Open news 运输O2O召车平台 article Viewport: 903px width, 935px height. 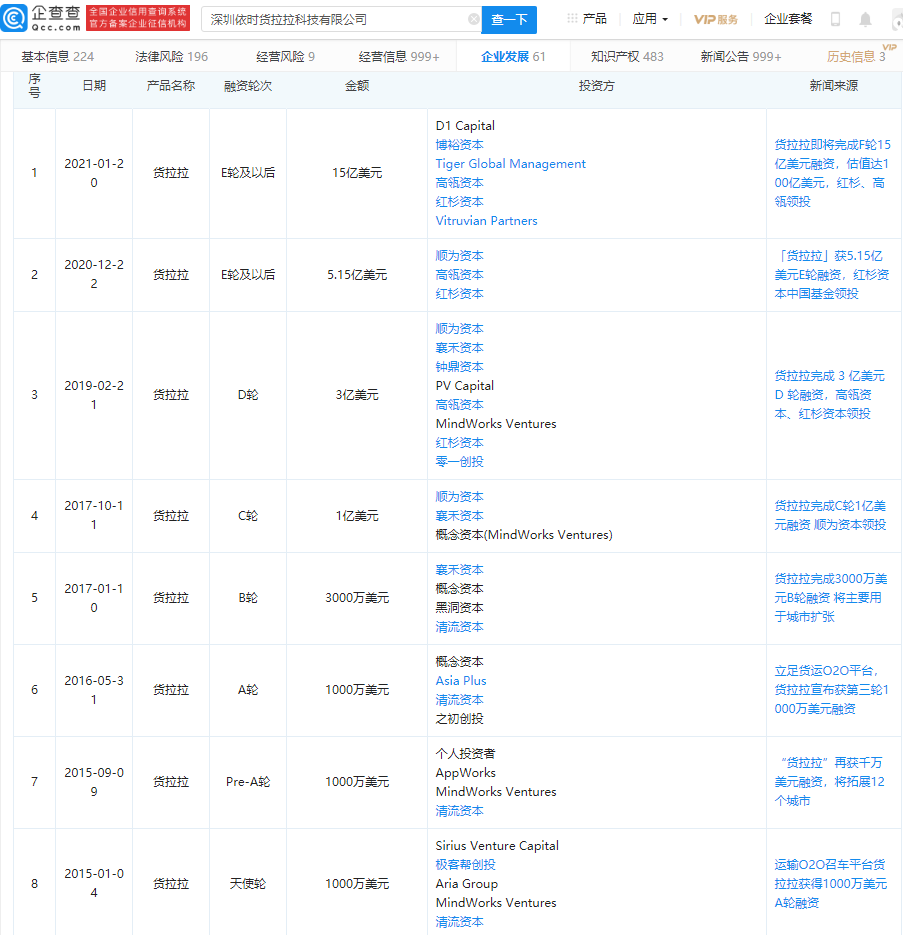[831, 884]
